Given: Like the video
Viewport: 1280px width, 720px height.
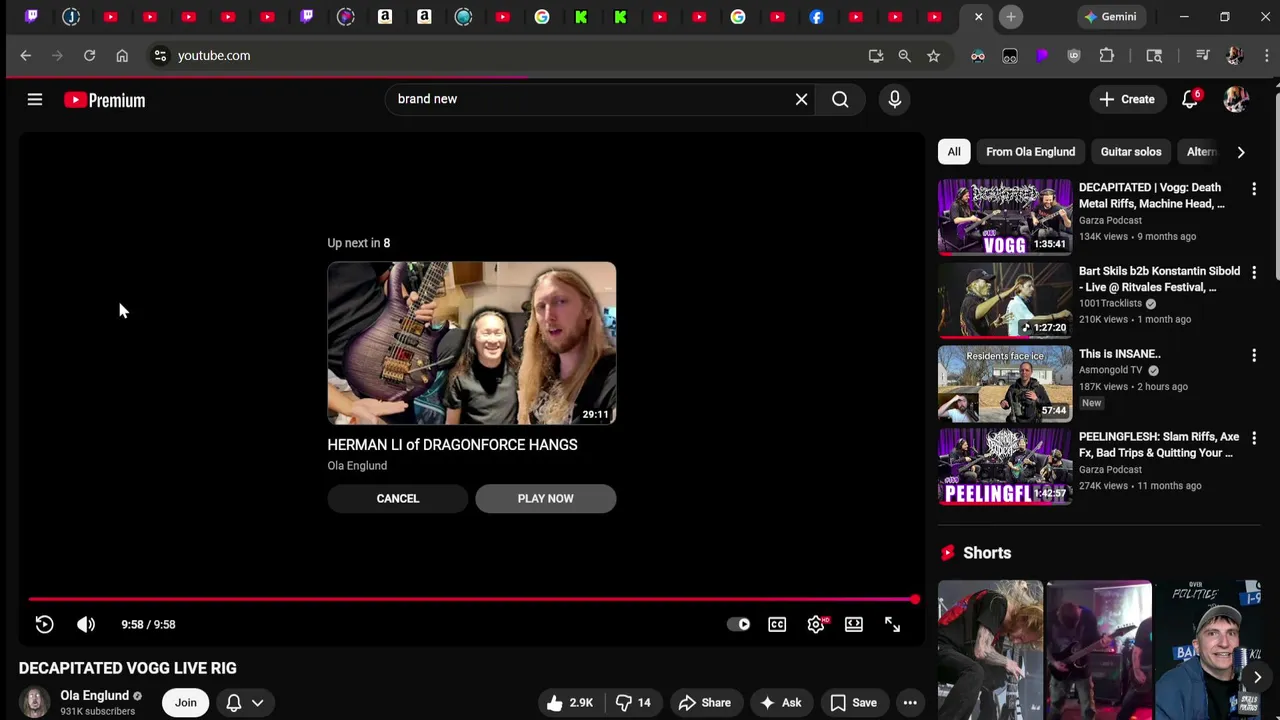Looking at the screenshot, I should point(568,702).
